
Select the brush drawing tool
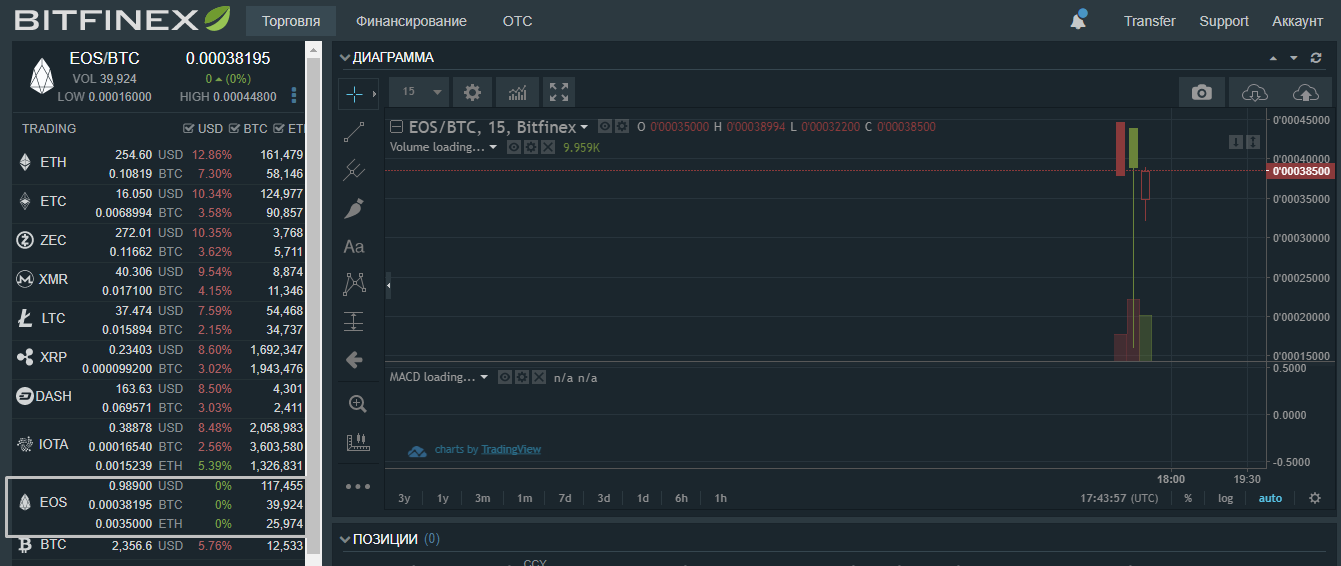coord(354,208)
